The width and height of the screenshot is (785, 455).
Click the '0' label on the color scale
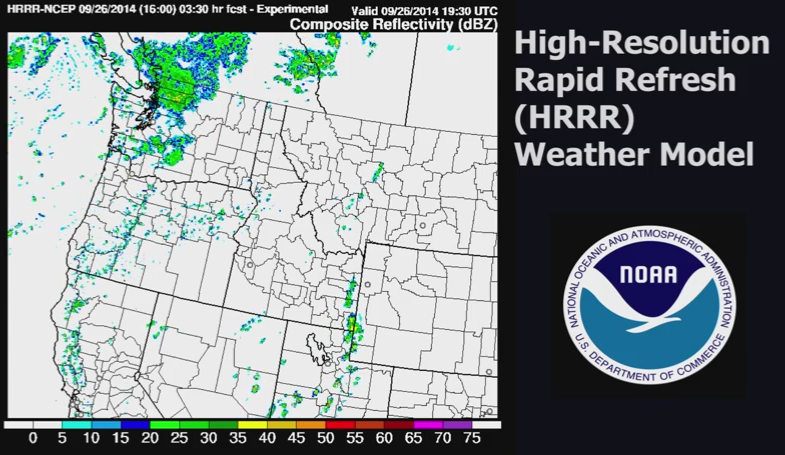click(x=33, y=438)
